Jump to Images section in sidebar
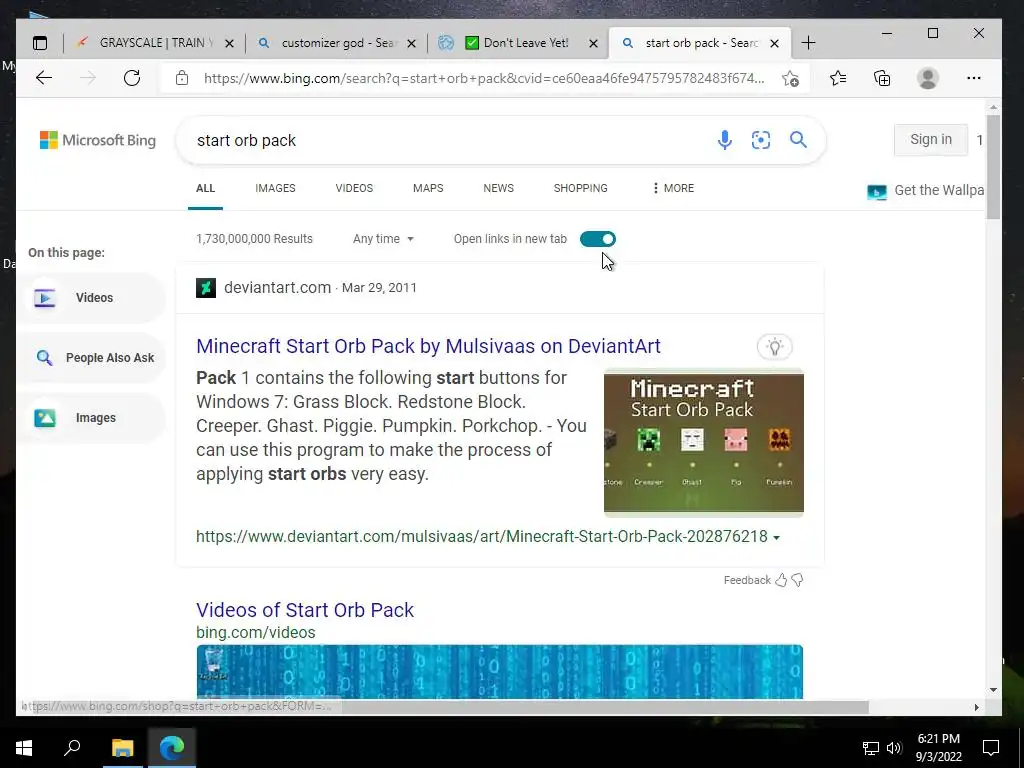 tap(91, 418)
